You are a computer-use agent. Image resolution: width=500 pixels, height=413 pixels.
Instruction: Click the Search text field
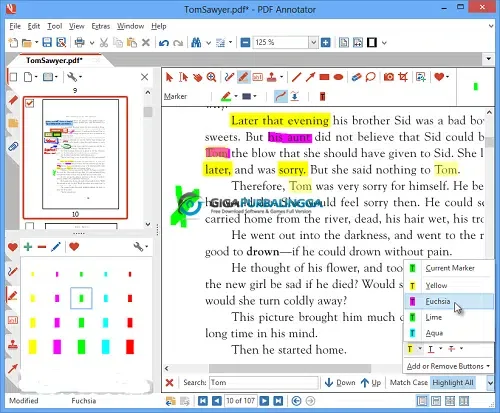tap(264, 382)
